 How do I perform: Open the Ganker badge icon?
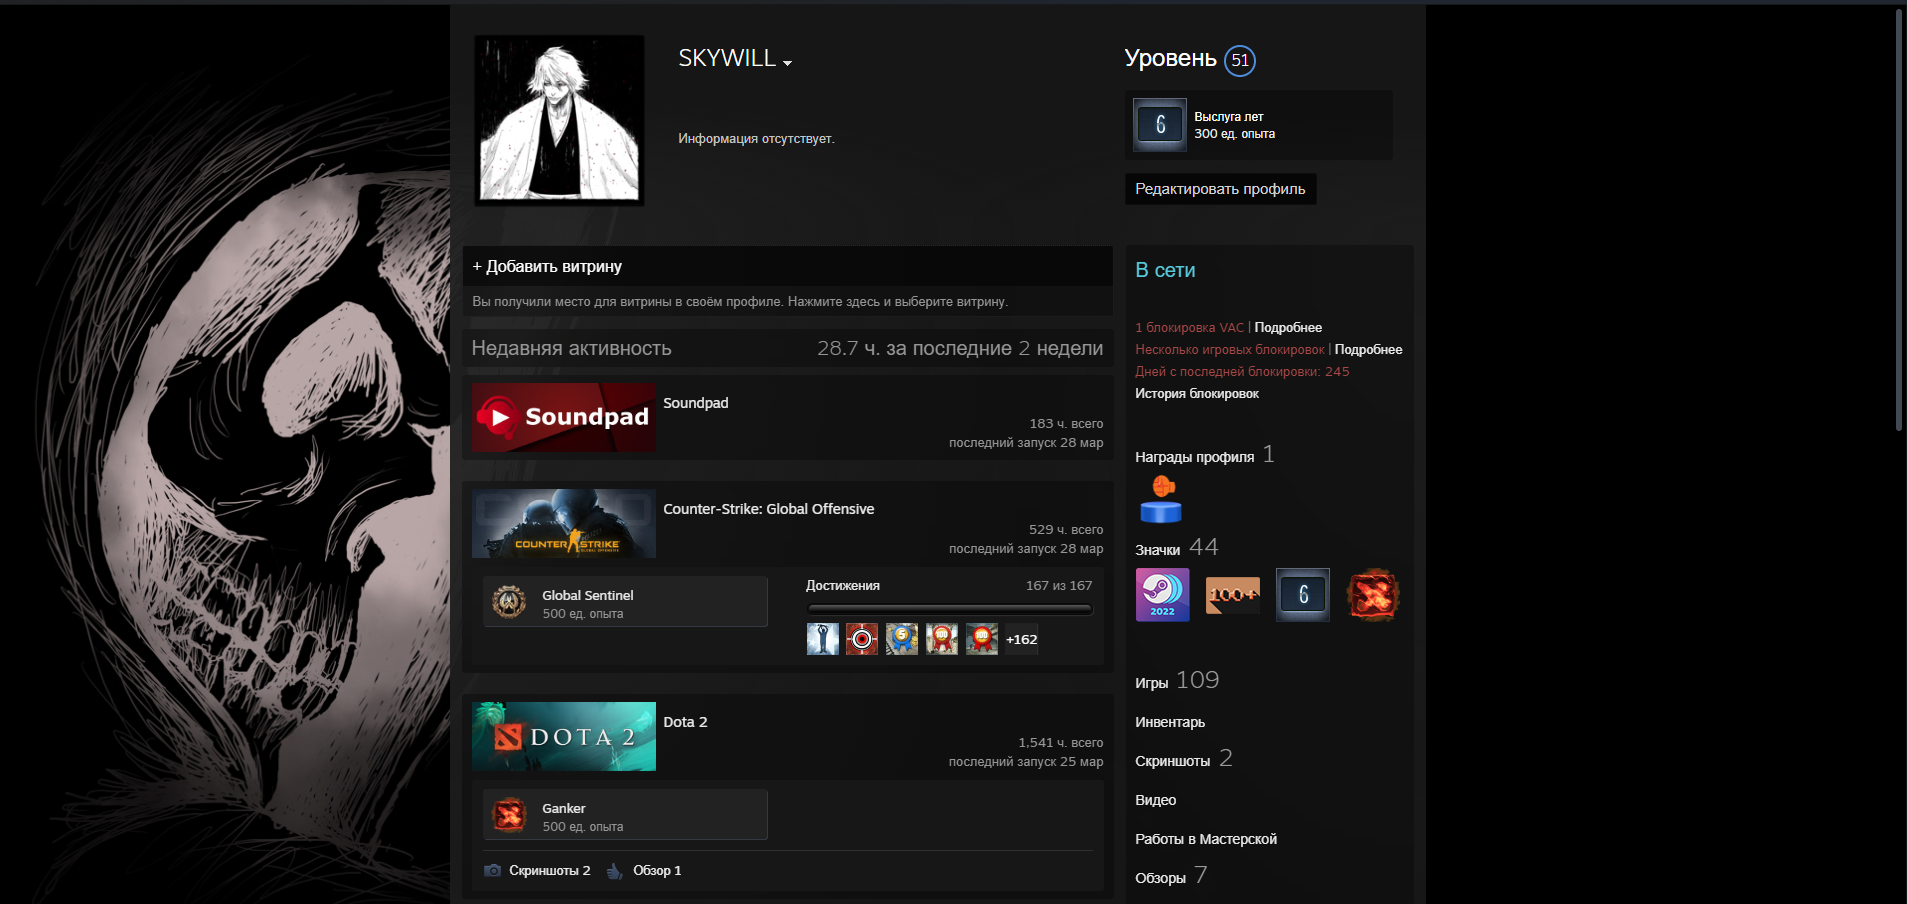click(x=510, y=815)
